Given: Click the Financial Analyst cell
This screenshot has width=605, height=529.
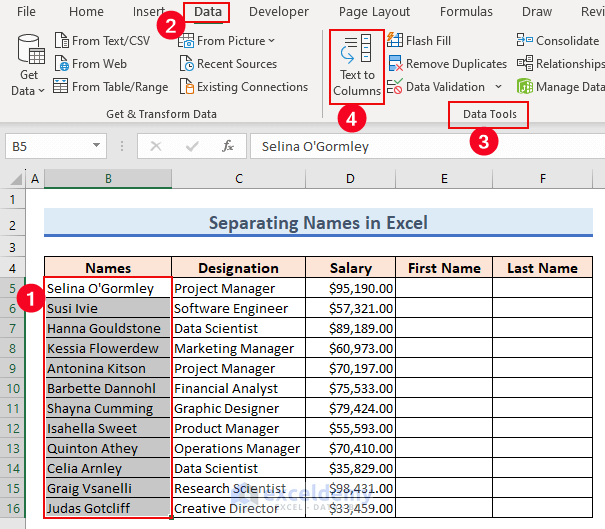Looking at the screenshot, I should tap(239, 388).
